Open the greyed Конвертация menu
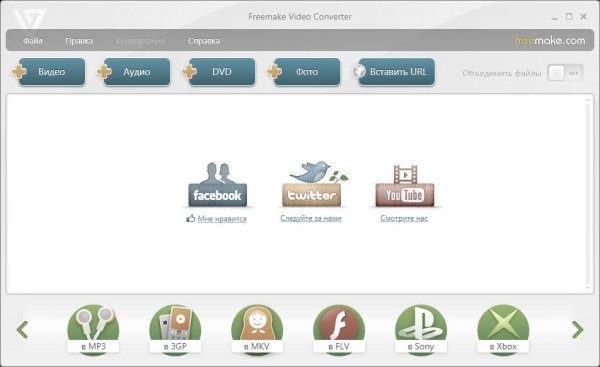 click(140, 41)
